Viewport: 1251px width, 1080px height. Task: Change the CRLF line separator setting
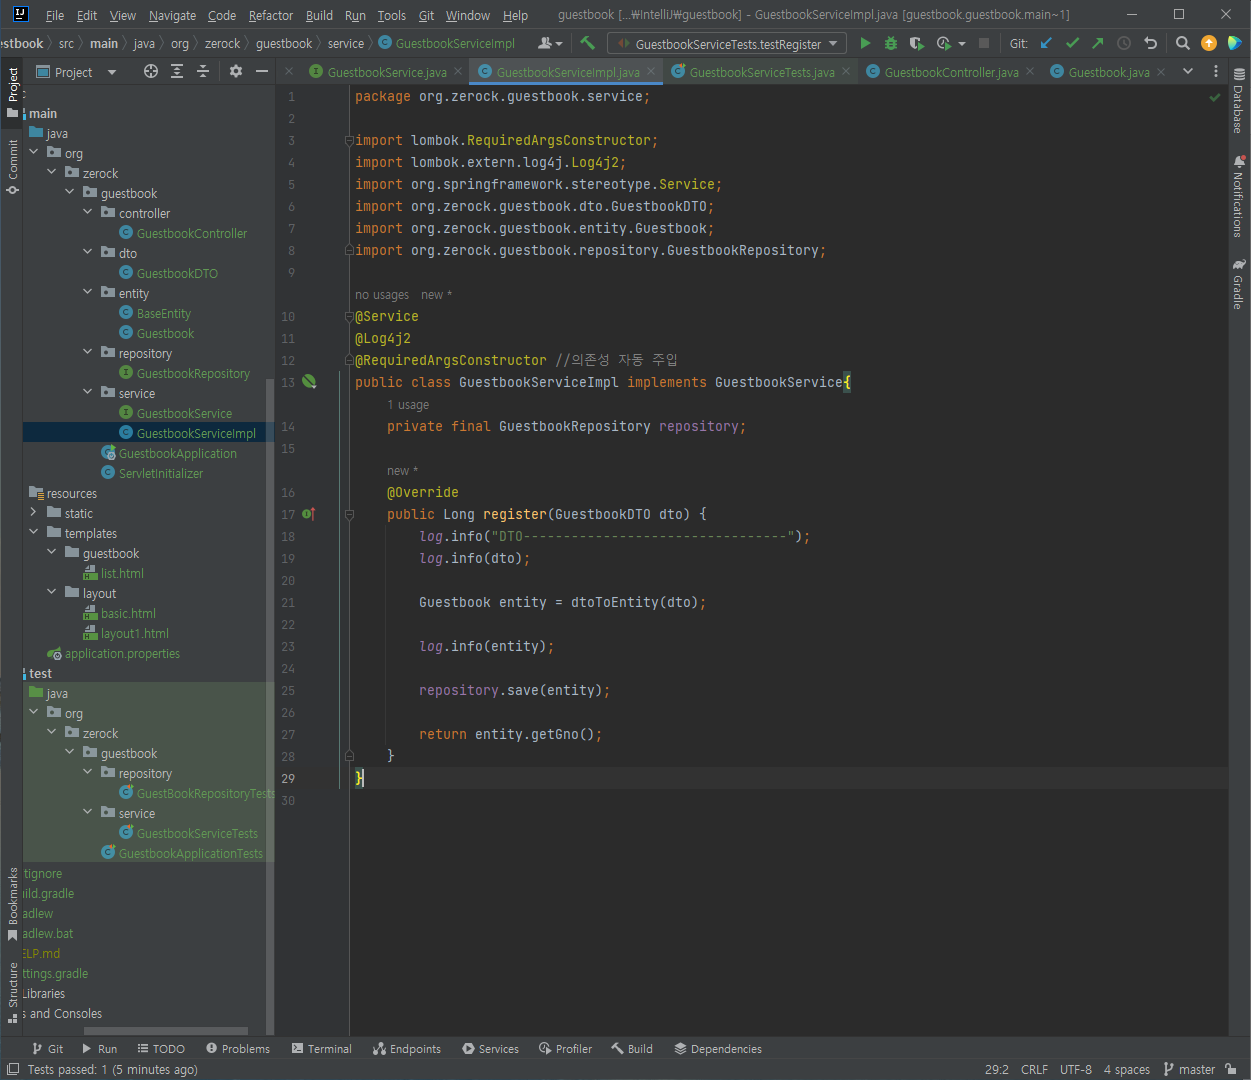tap(1034, 1069)
